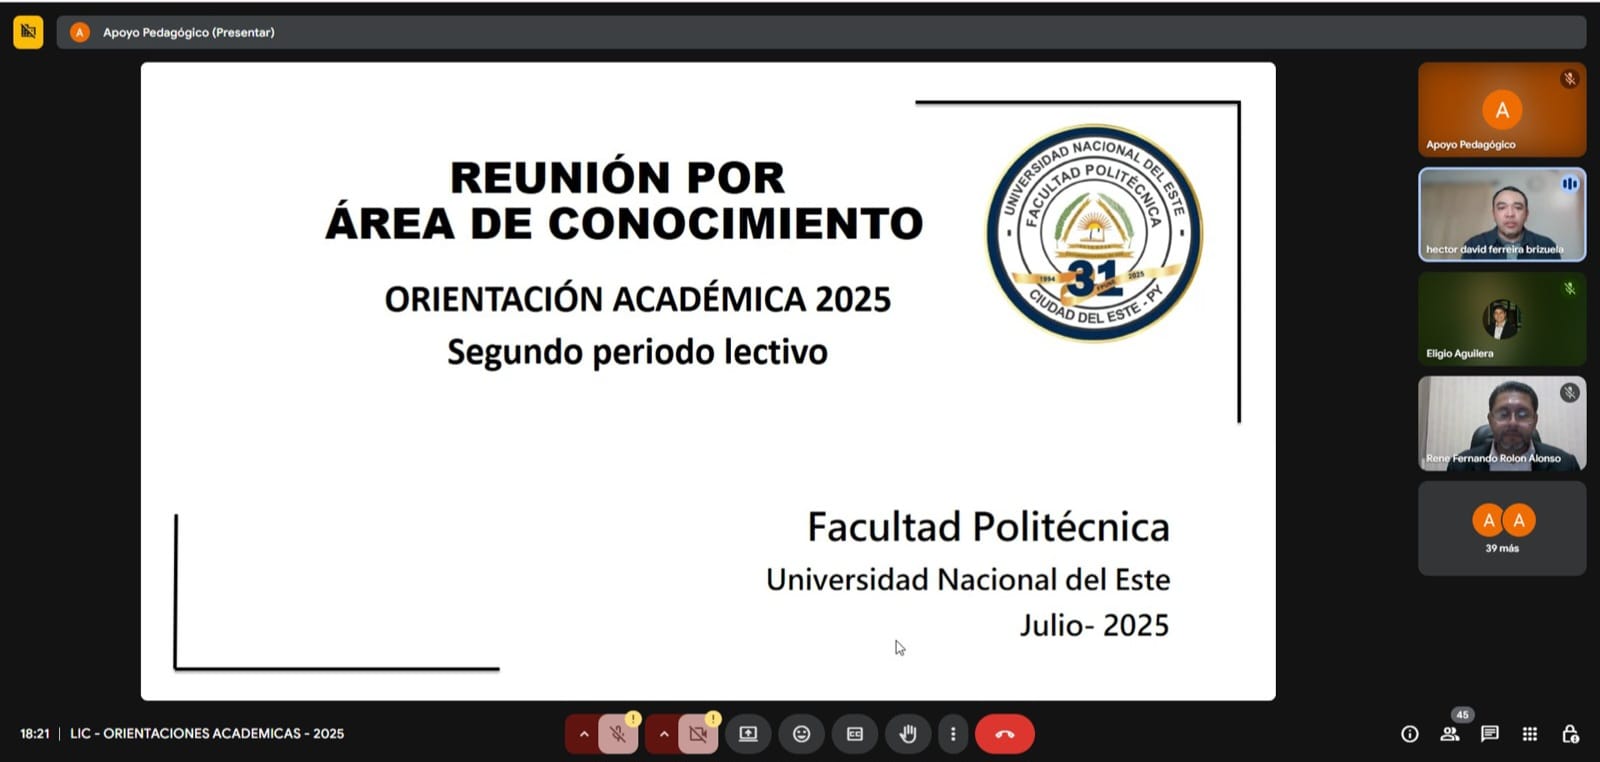Click the muted mic icon on Apoyo Pedagógico tile
Screen dimensions: 1600x762
point(1570,79)
